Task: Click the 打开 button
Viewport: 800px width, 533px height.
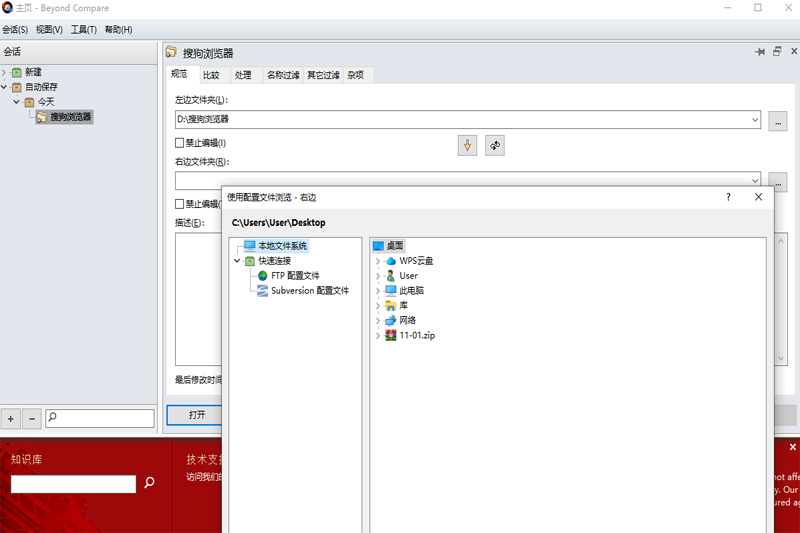Action: tap(197, 414)
